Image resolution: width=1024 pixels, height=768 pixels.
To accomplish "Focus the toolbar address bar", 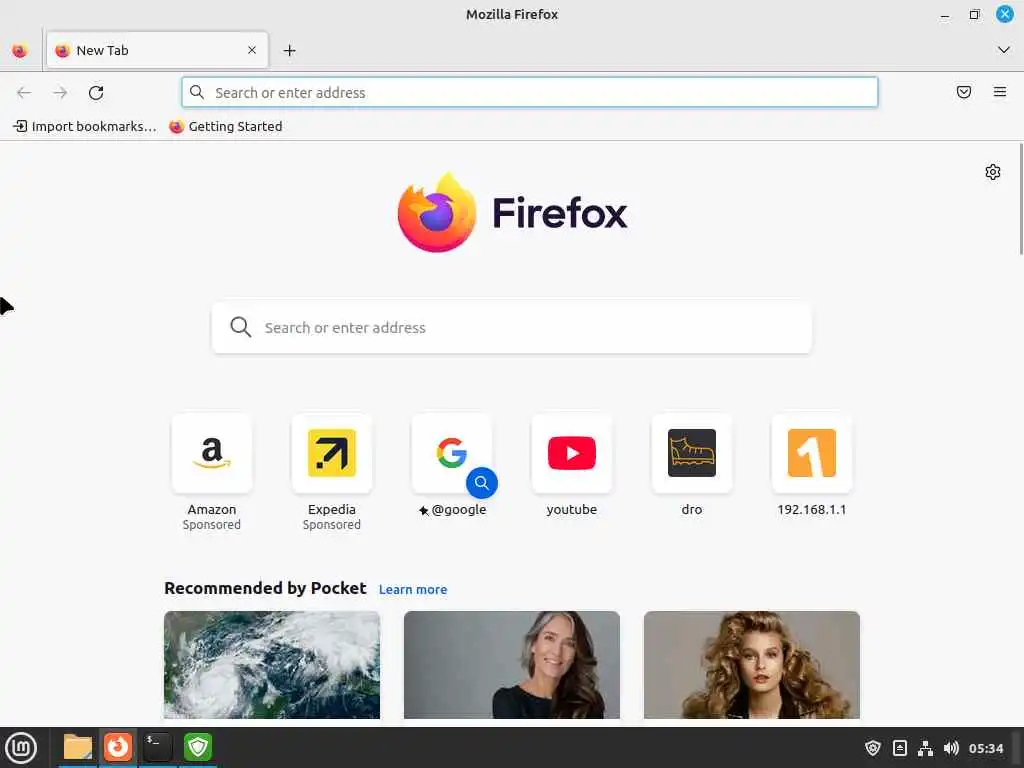I will click(530, 92).
